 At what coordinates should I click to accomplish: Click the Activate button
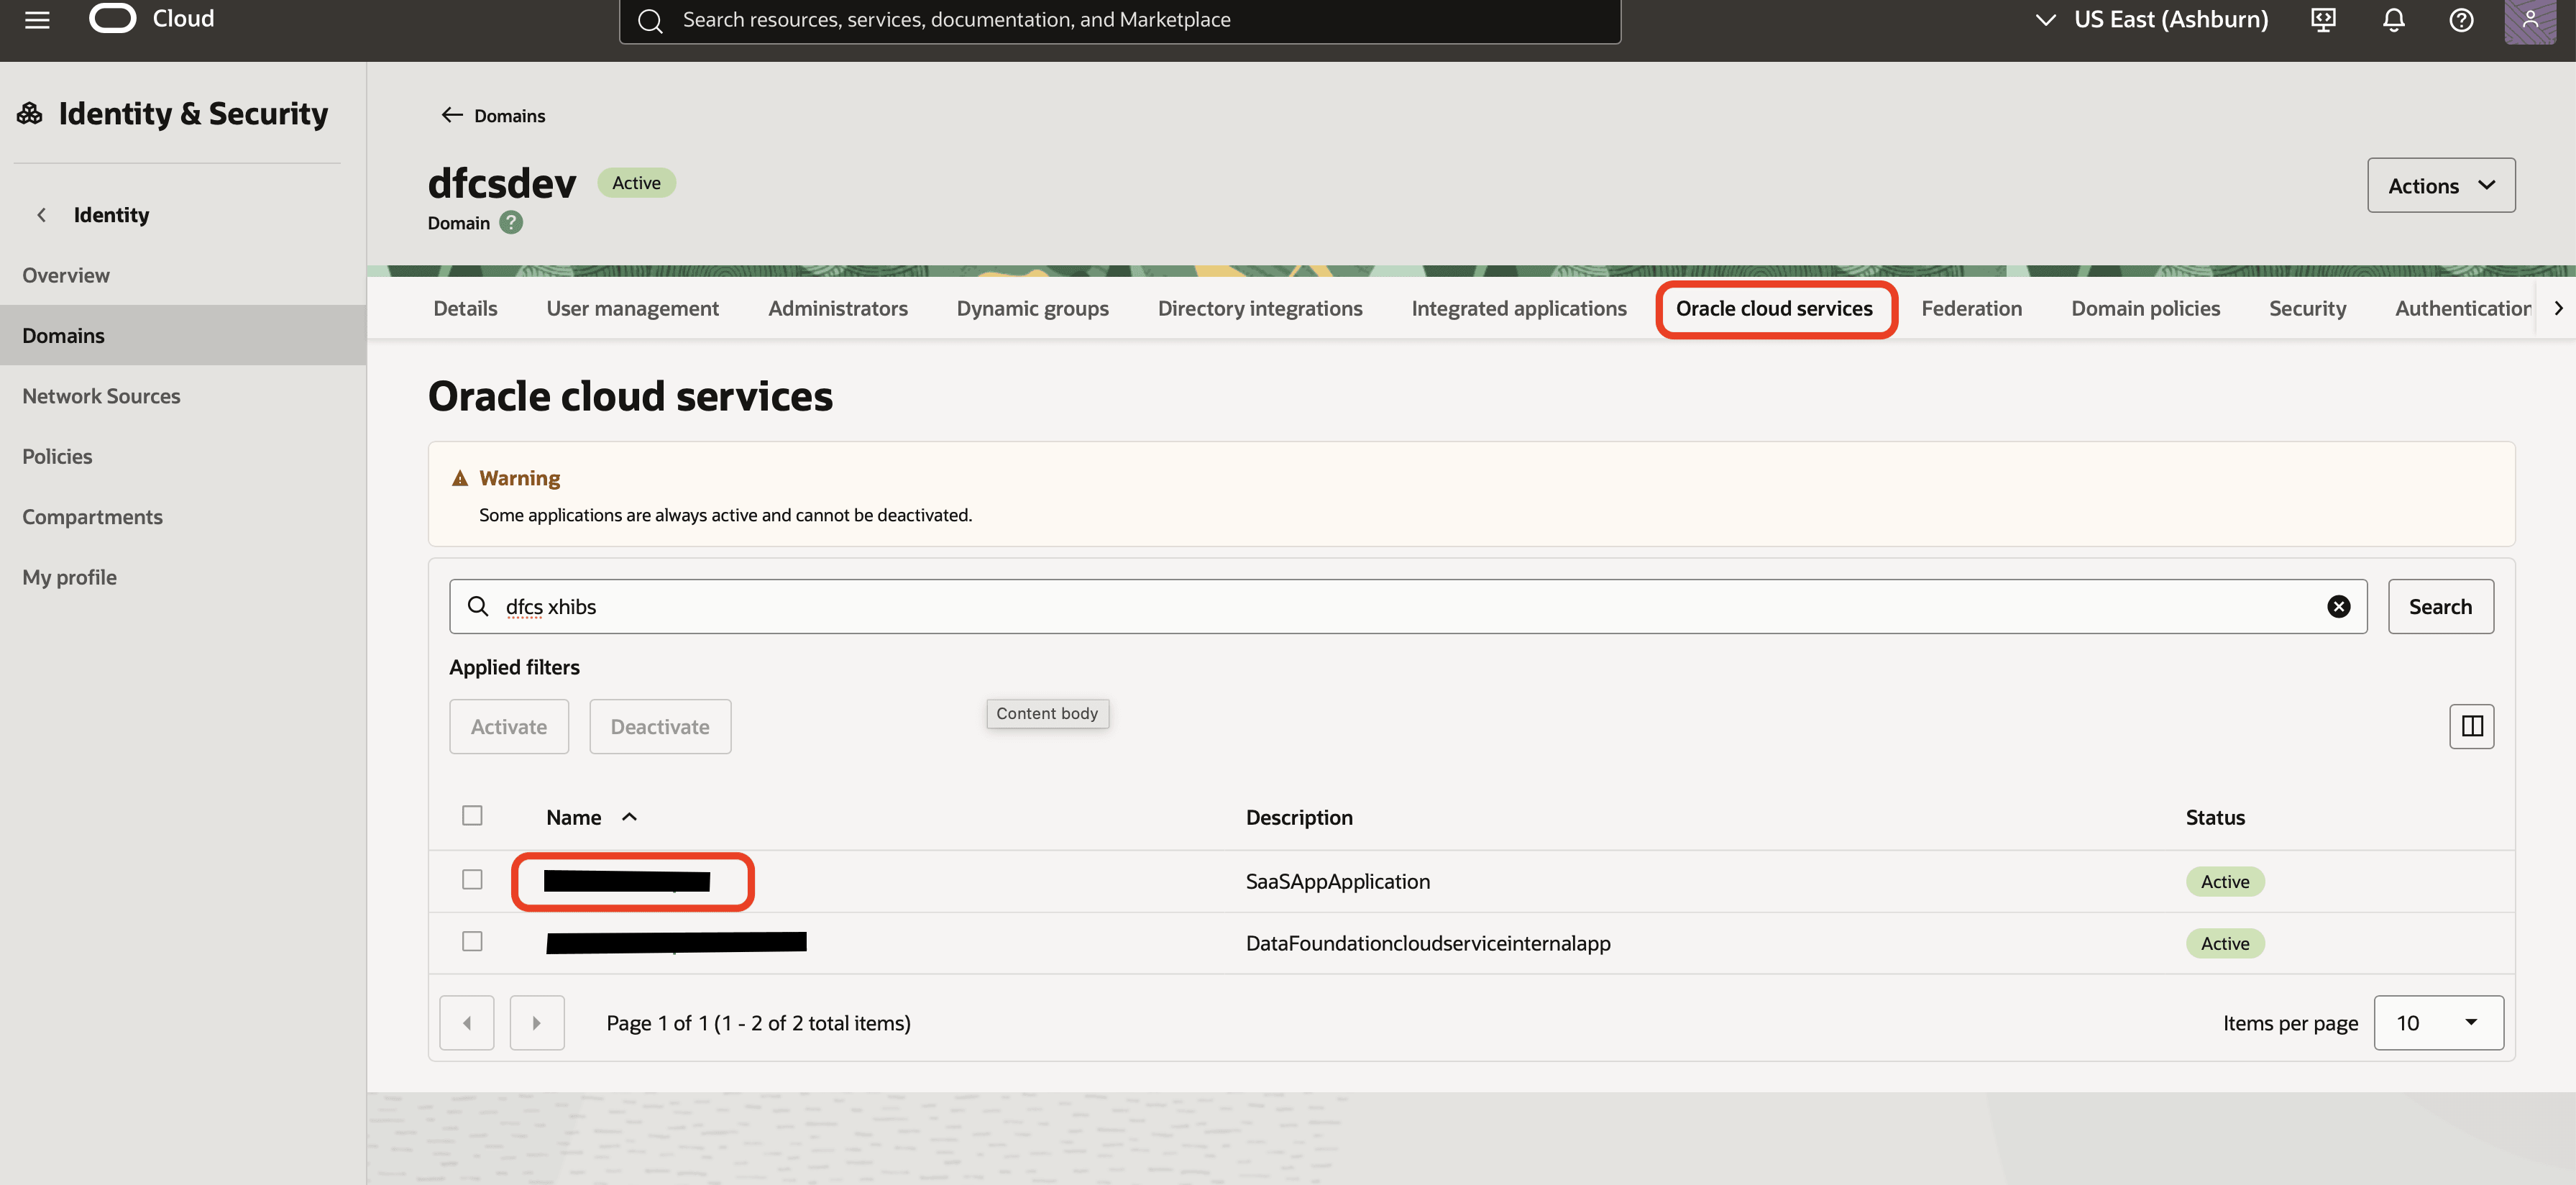pos(509,726)
